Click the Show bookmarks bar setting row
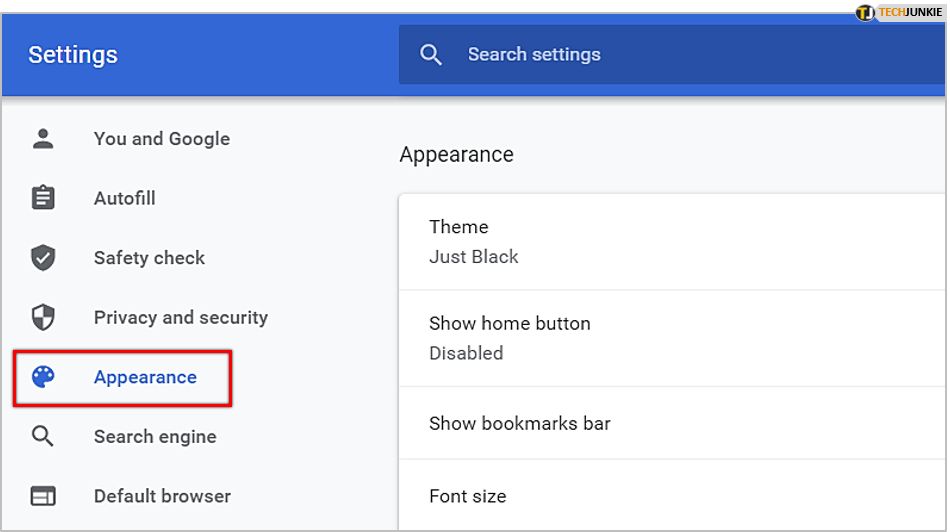950x532 pixels. point(670,423)
